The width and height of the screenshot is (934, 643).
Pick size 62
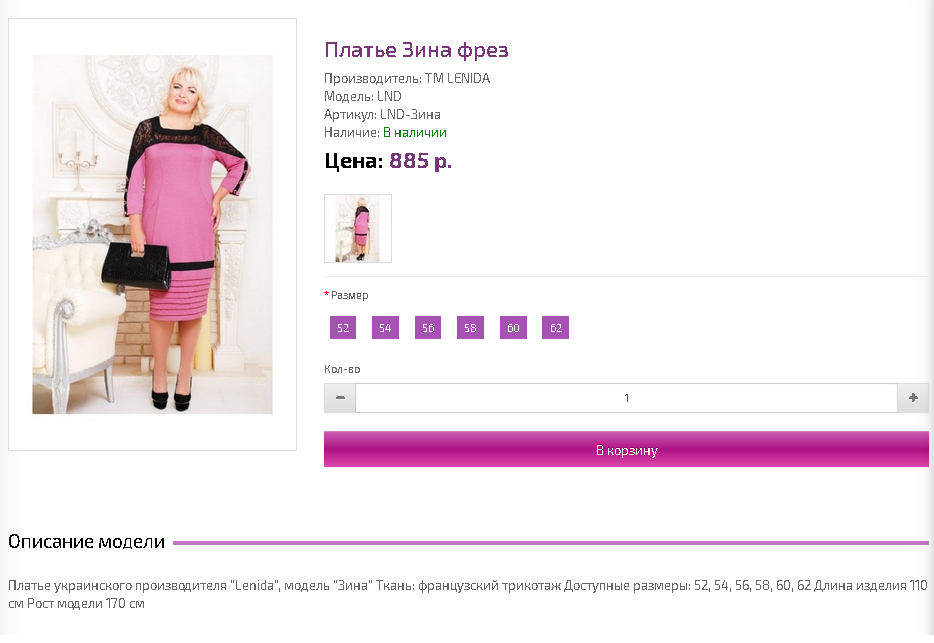(556, 328)
